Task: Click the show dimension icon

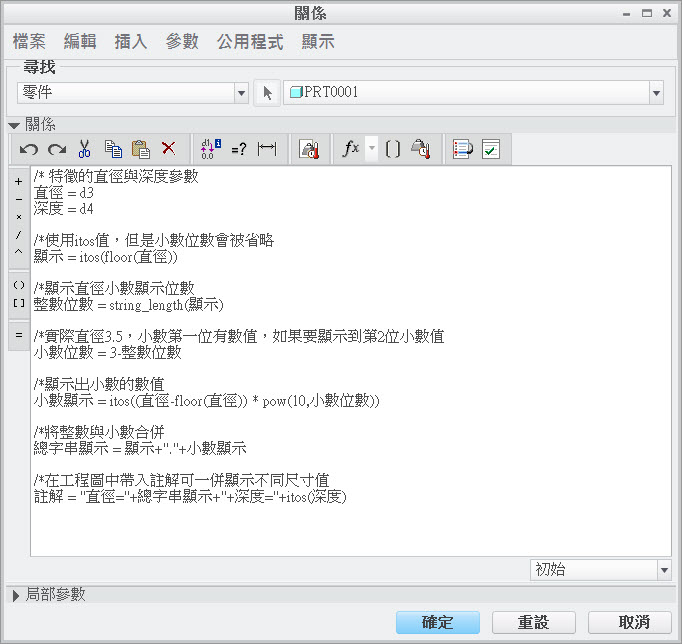Action: [267, 149]
